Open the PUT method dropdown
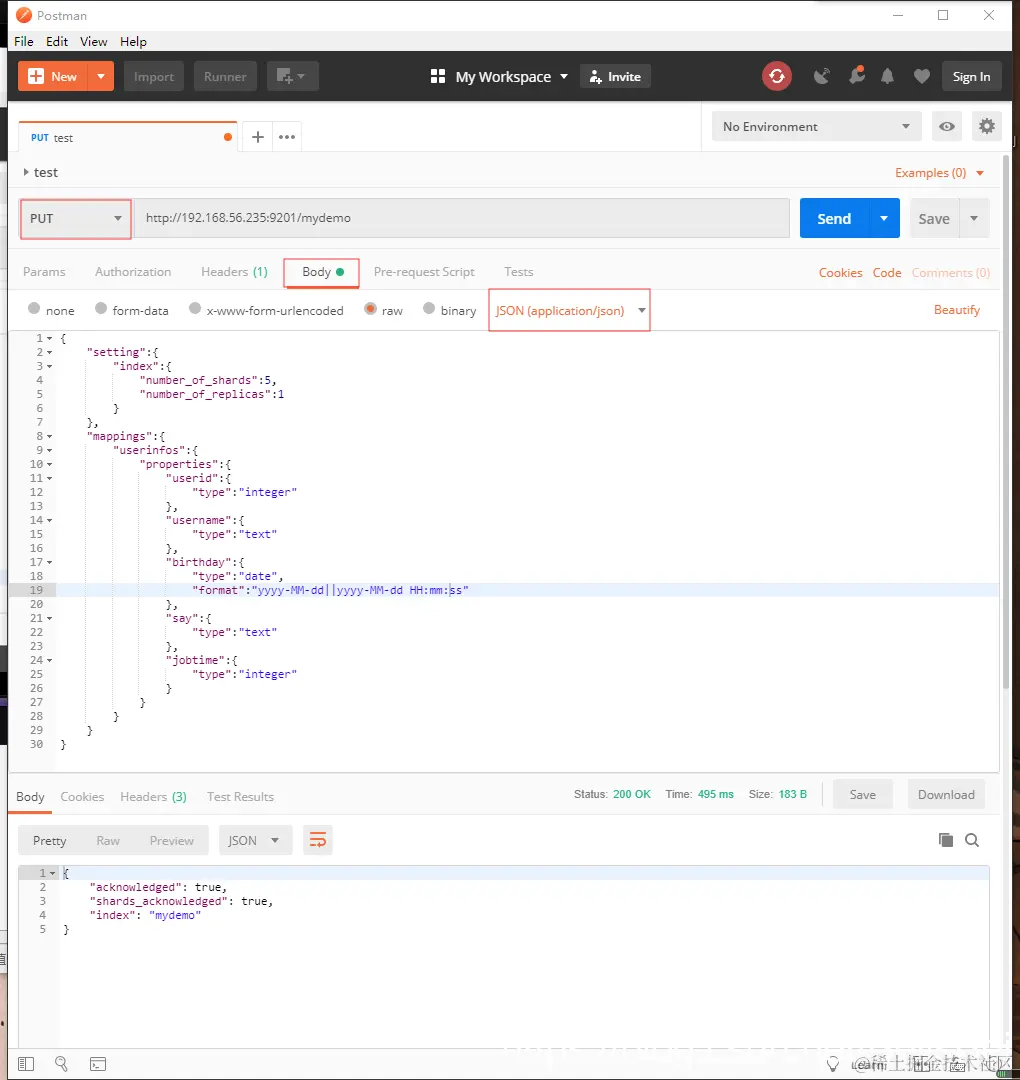 tap(76, 218)
